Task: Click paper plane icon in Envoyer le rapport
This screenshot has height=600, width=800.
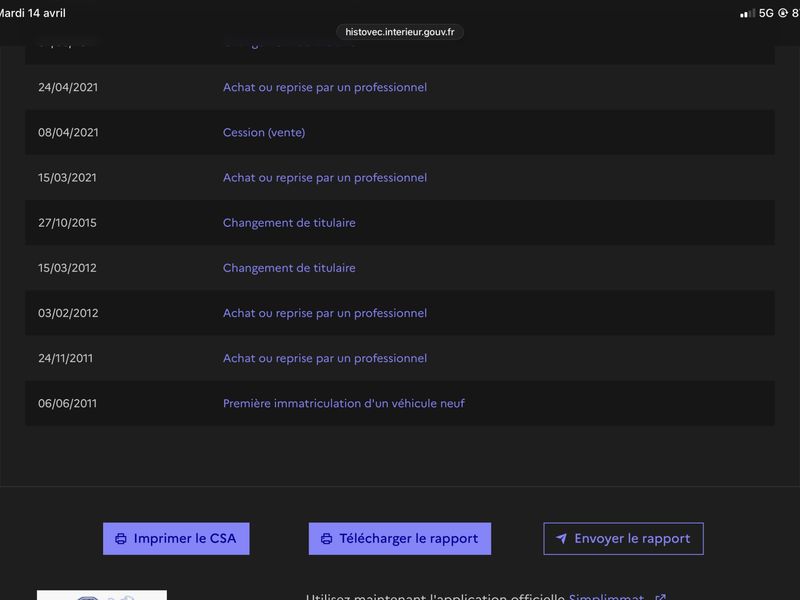Action: point(561,538)
